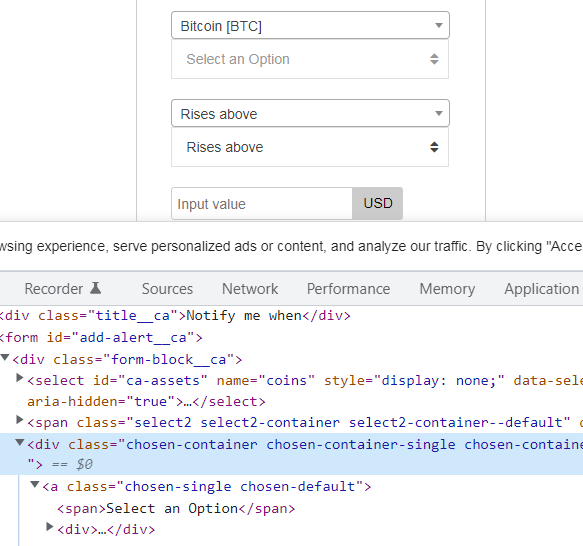Image resolution: width=583 pixels, height=546 pixels.
Task: Open the 'Select an Option' chosen dropdown
Action: (310, 59)
